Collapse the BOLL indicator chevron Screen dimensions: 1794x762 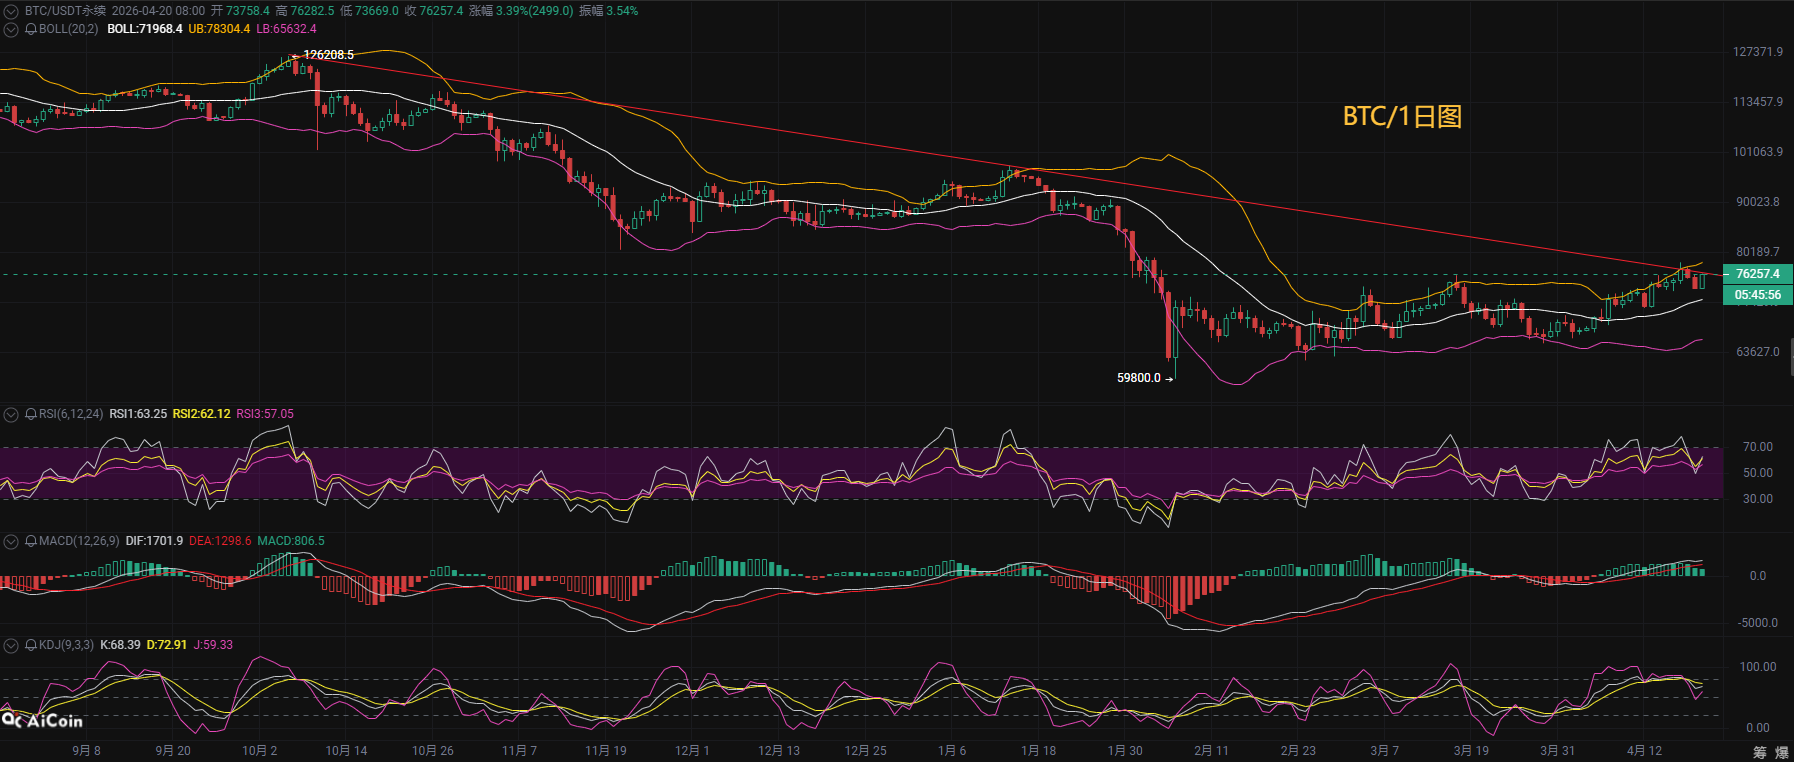11,29
